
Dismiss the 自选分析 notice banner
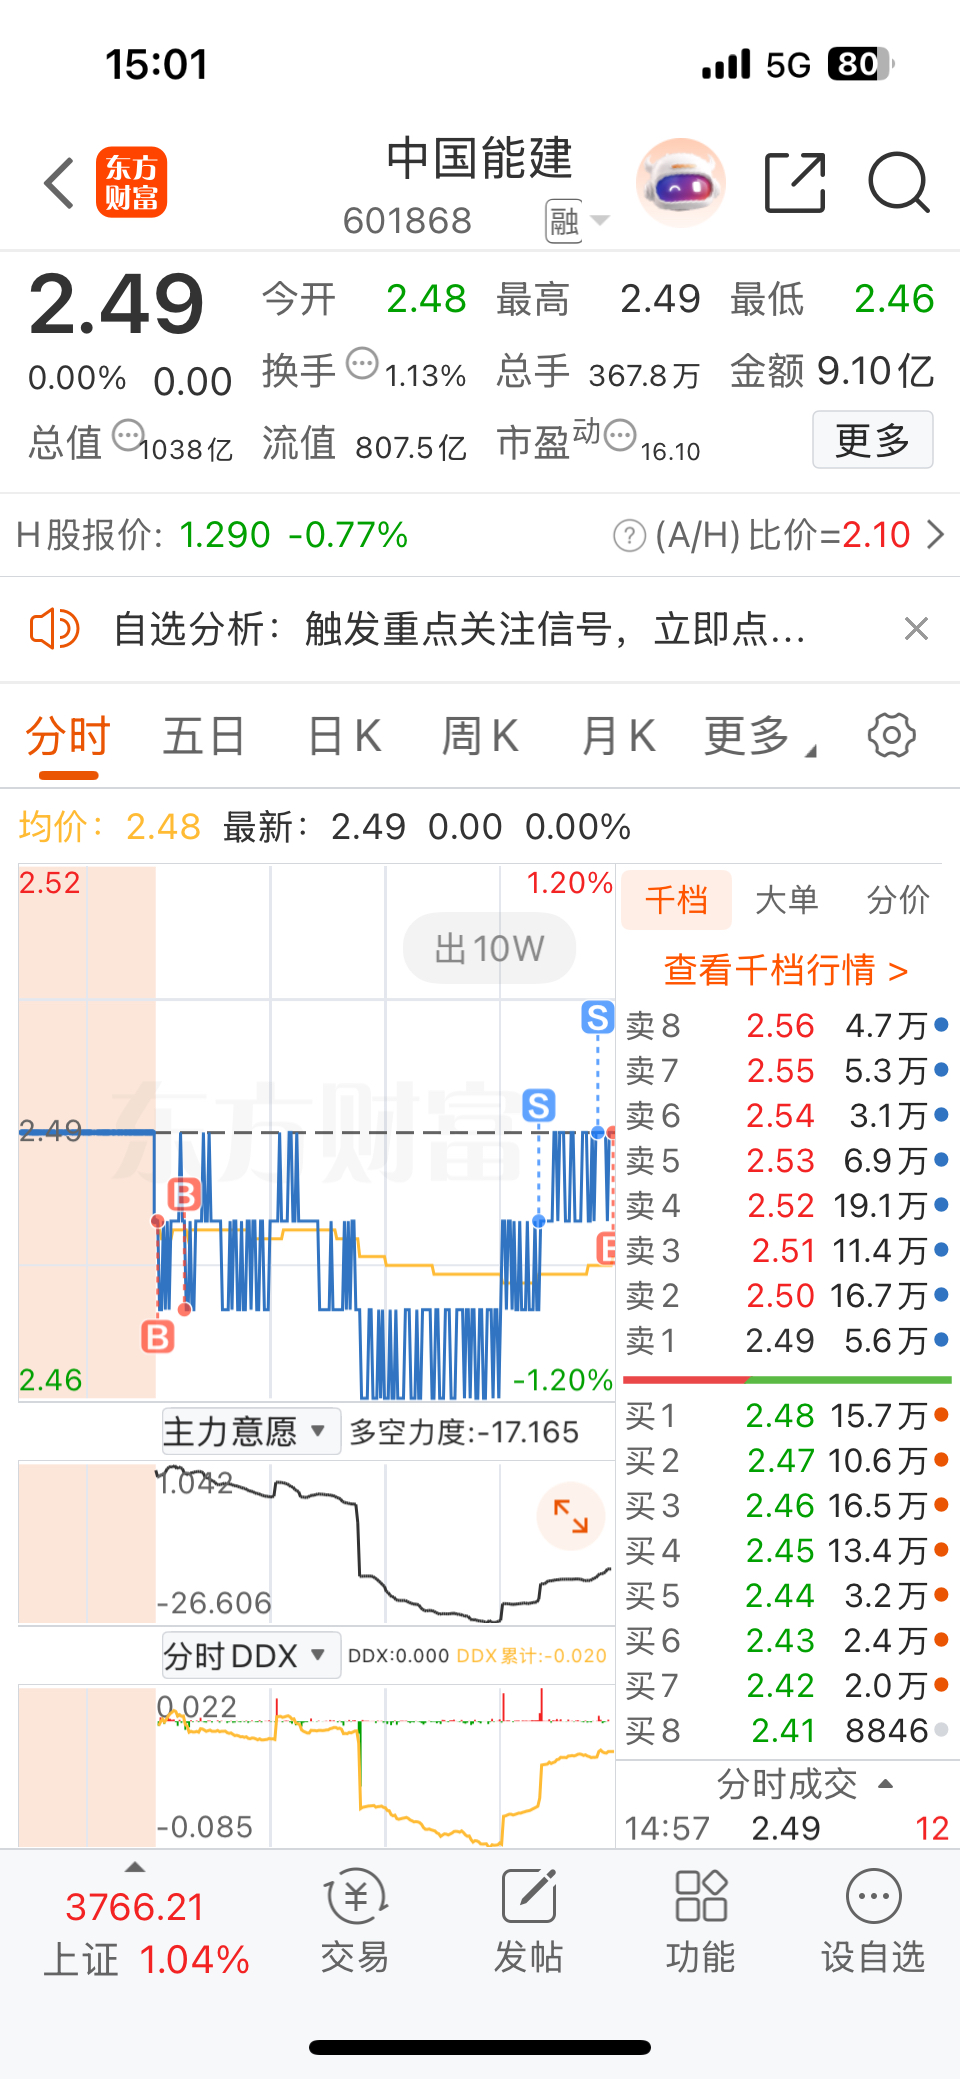pyautogui.click(x=916, y=629)
